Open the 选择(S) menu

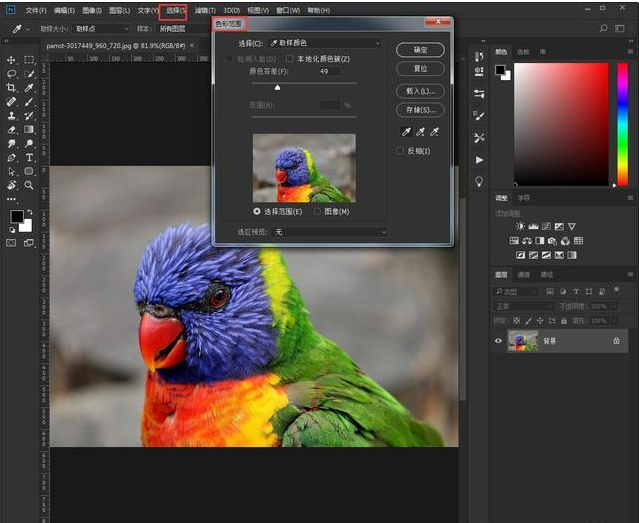pos(175,10)
